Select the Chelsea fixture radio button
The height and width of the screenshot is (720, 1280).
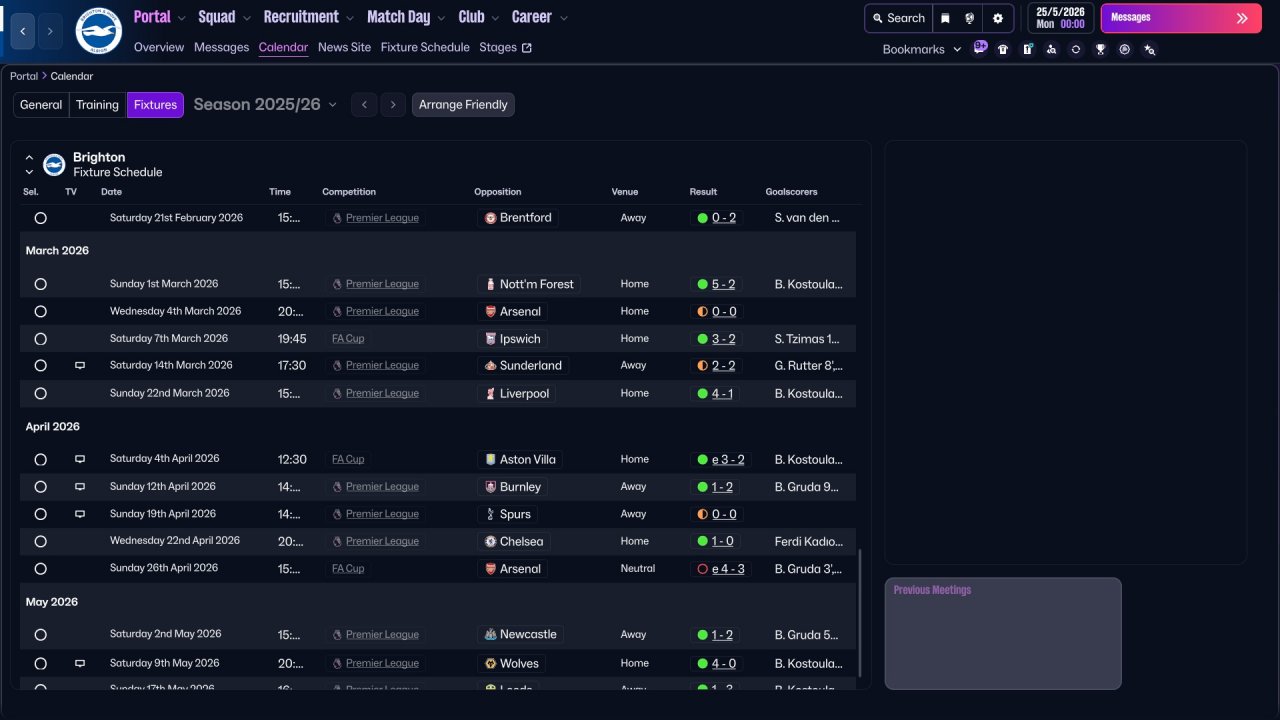tap(40, 542)
